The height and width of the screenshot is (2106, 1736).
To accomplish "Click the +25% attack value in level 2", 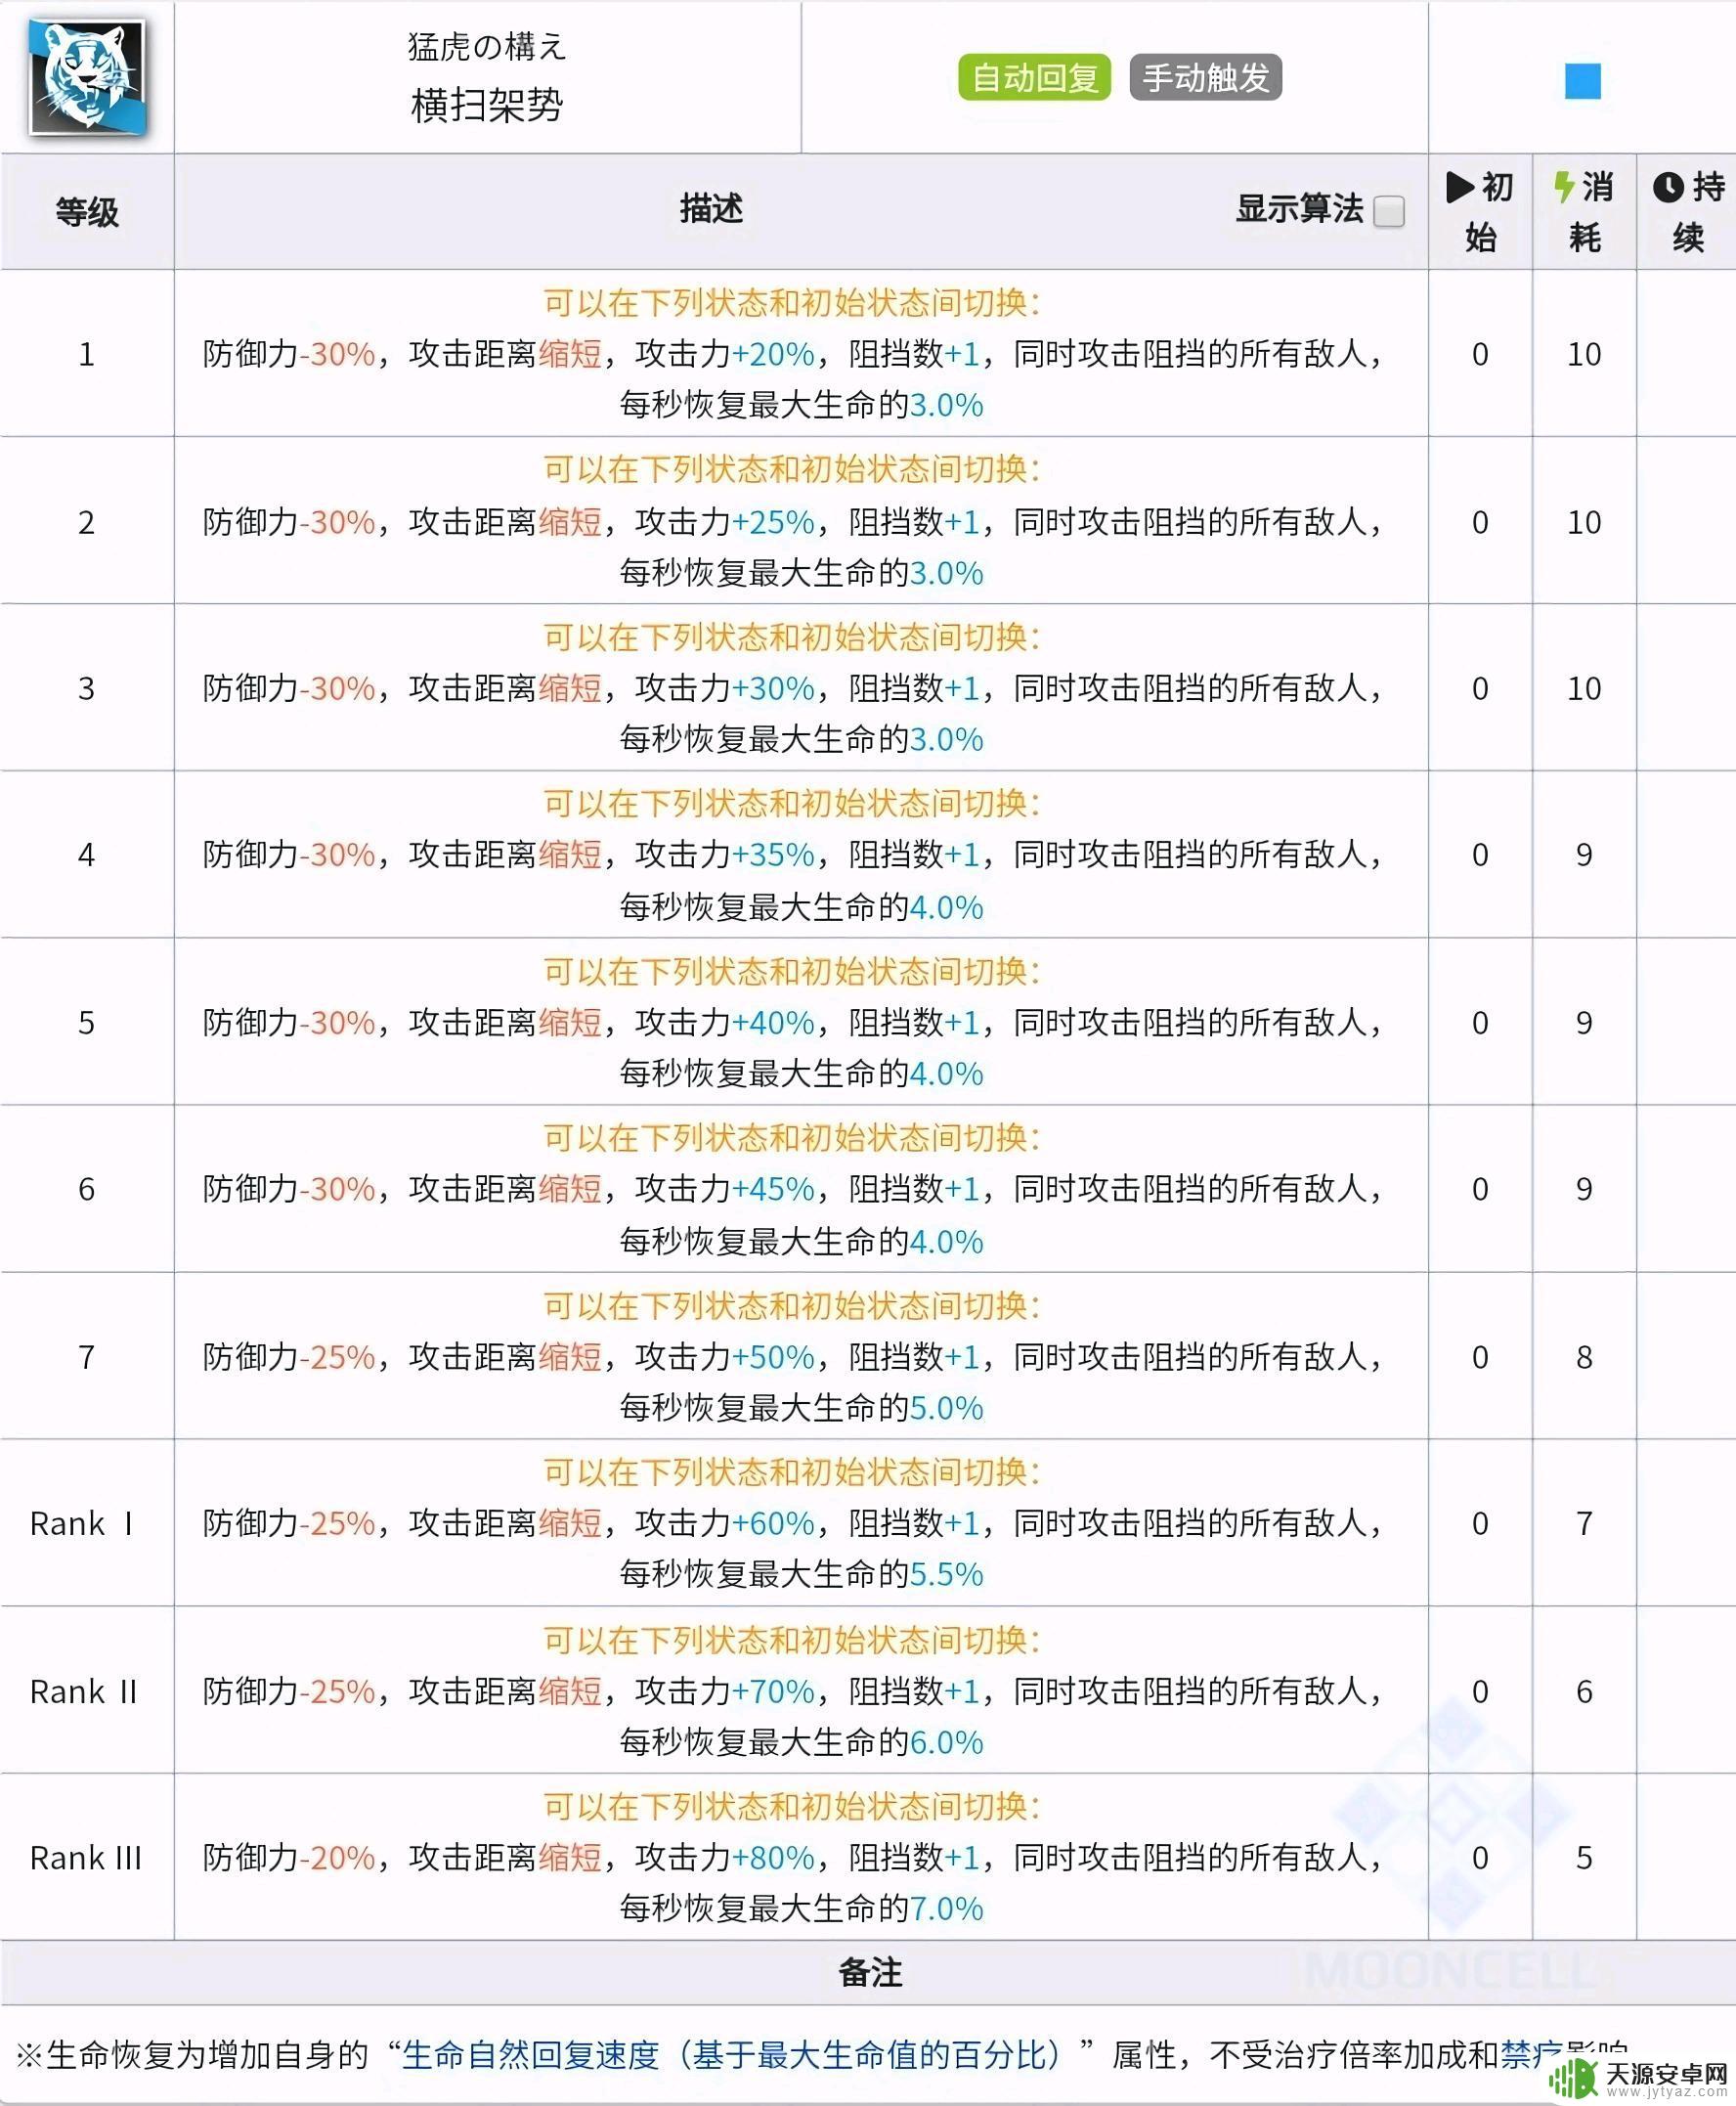I will (x=773, y=522).
